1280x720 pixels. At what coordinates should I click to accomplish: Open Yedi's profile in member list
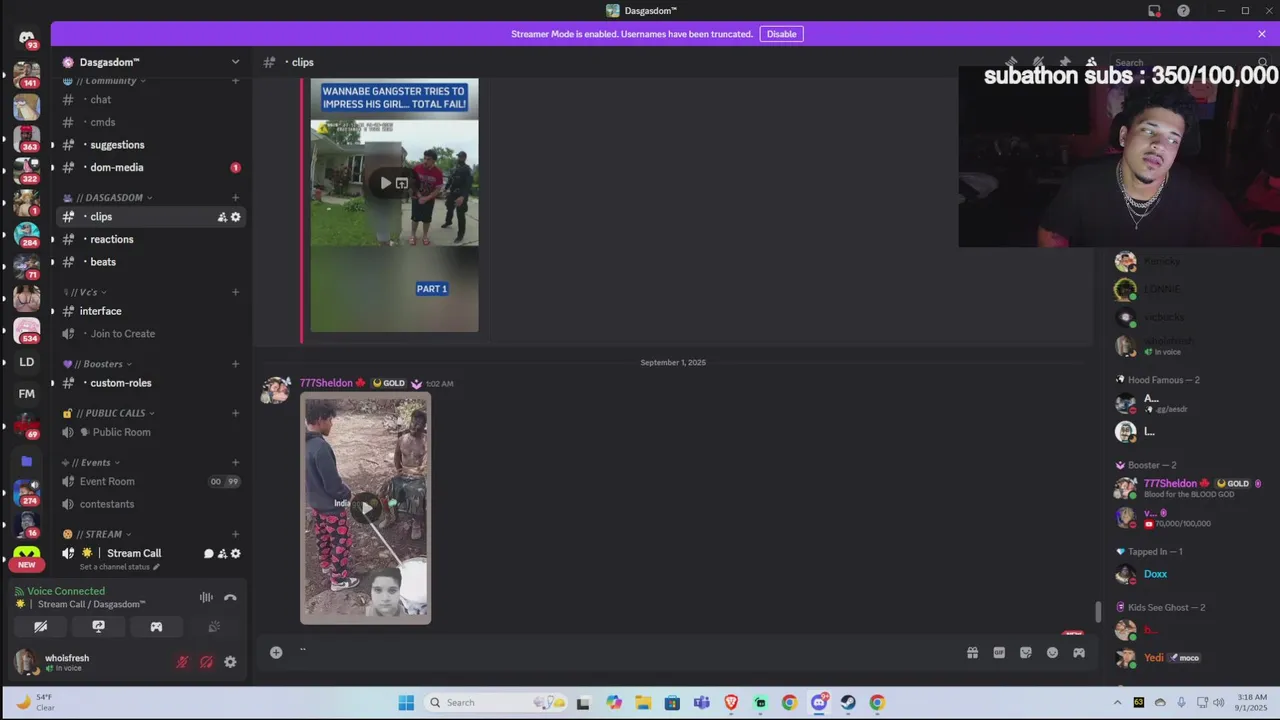[x=1155, y=658]
